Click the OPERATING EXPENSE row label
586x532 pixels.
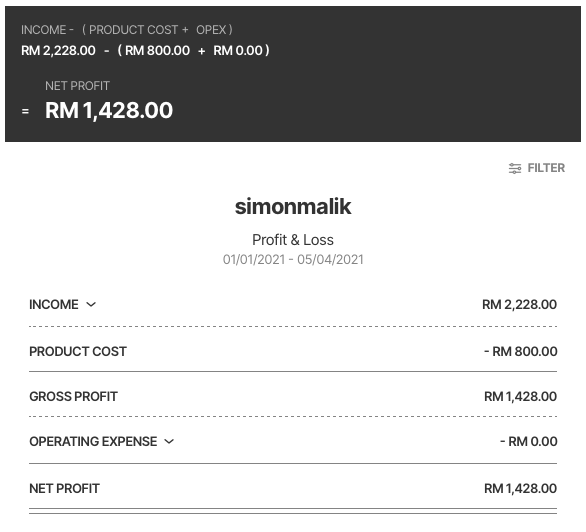(93, 442)
